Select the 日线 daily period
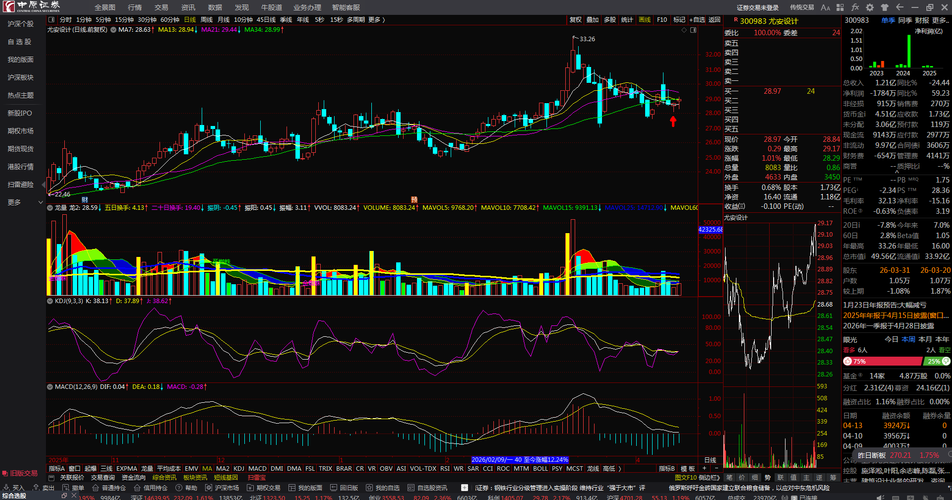Viewport: 952px width, 500px height. [x=189, y=20]
